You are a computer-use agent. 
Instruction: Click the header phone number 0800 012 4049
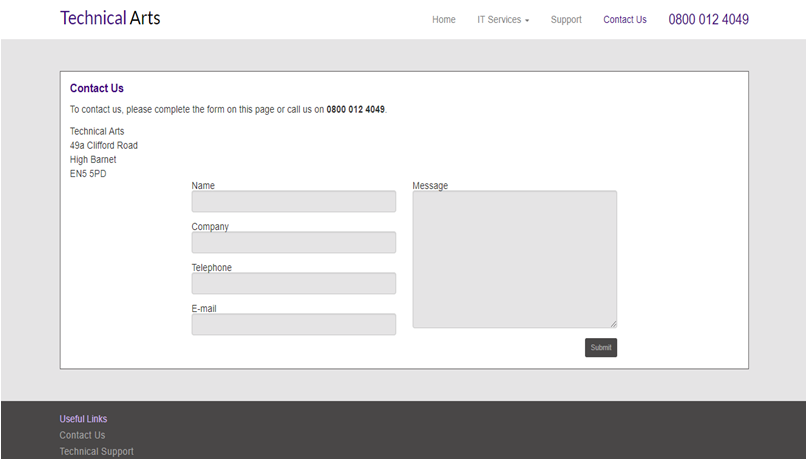tap(708, 20)
